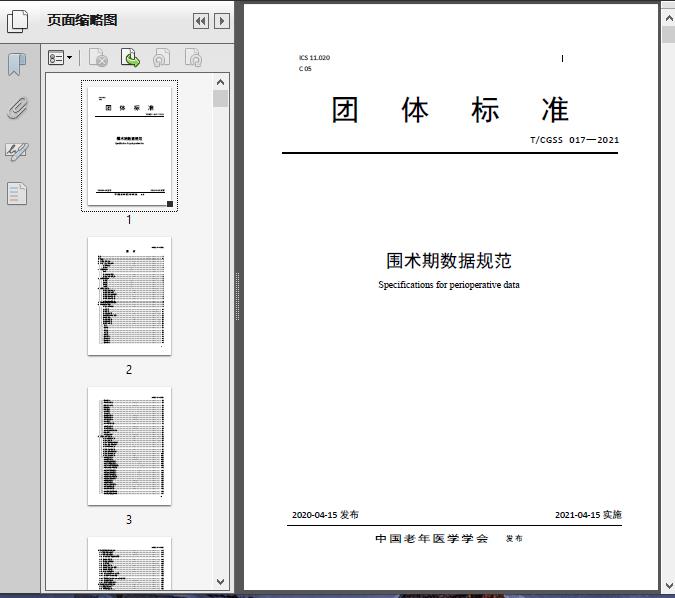675x598 pixels.
Task: Click the page number label '1' under thumbnail
Action: 129,220
